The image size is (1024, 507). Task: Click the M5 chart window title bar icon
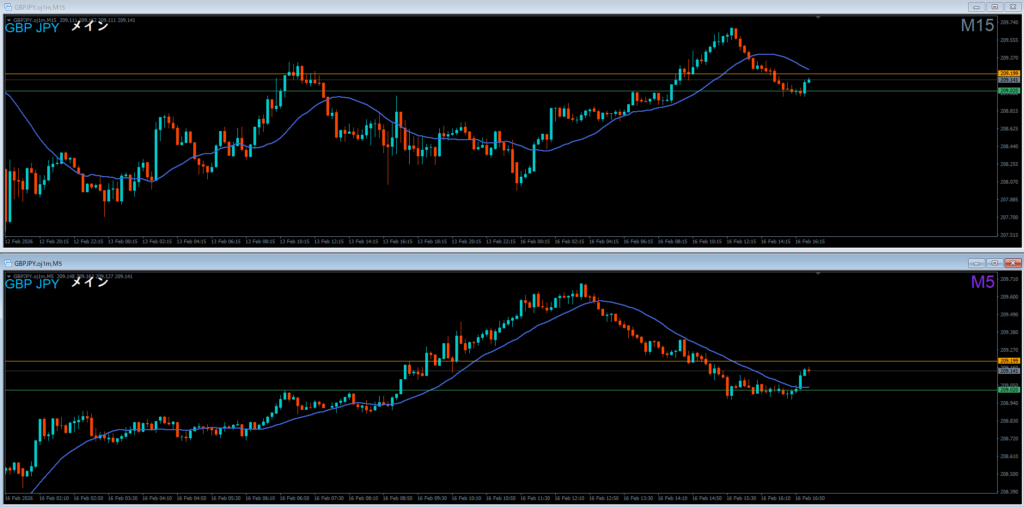(7, 262)
